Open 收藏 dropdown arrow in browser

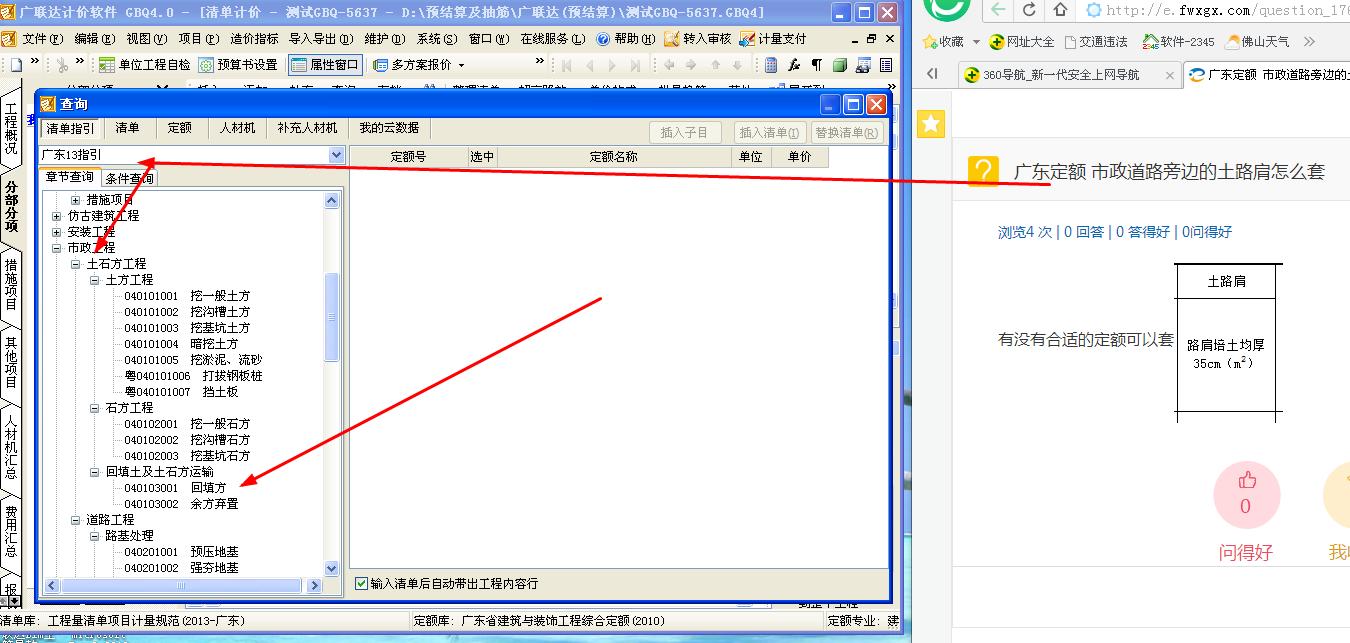point(976,42)
